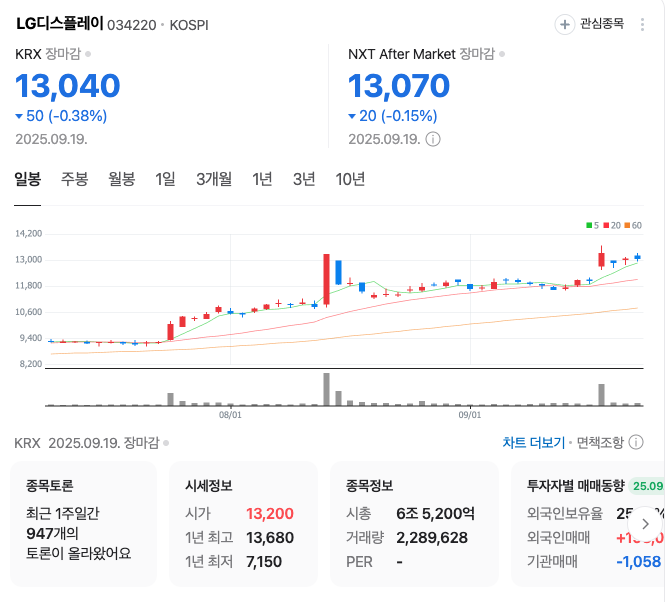Select the 1년 chart tab
The width and height of the screenshot is (667, 602).
click(x=262, y=179)
